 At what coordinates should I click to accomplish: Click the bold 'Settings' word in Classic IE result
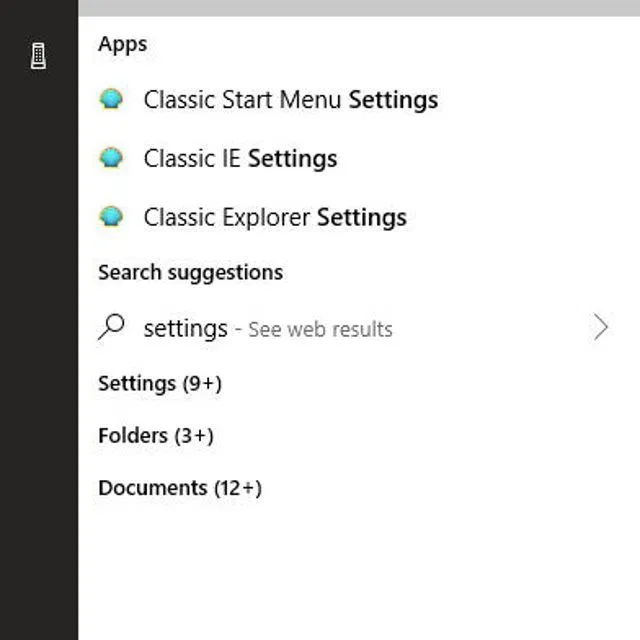pos(292,158)
